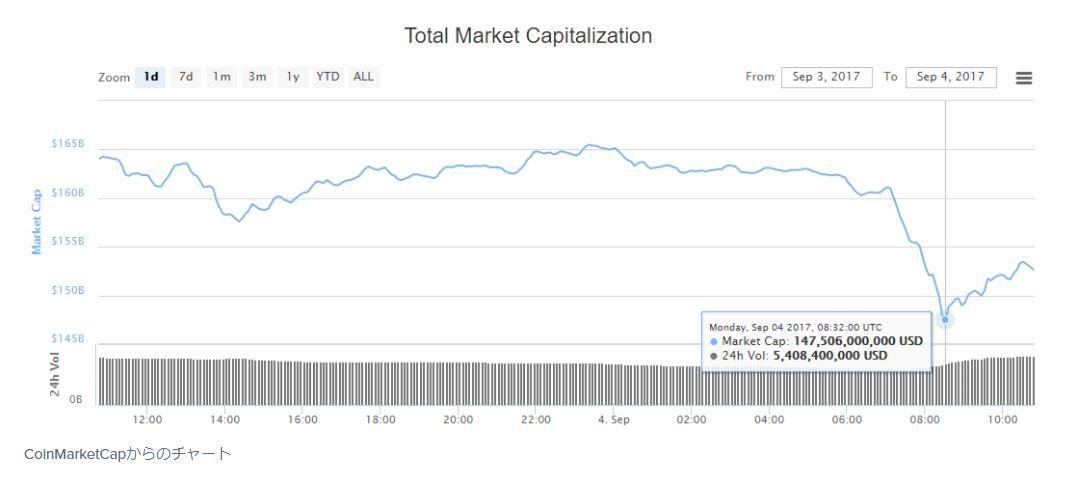Click the $165B axis value
This screenshot has width=1086, height=481.
point(68,144)
